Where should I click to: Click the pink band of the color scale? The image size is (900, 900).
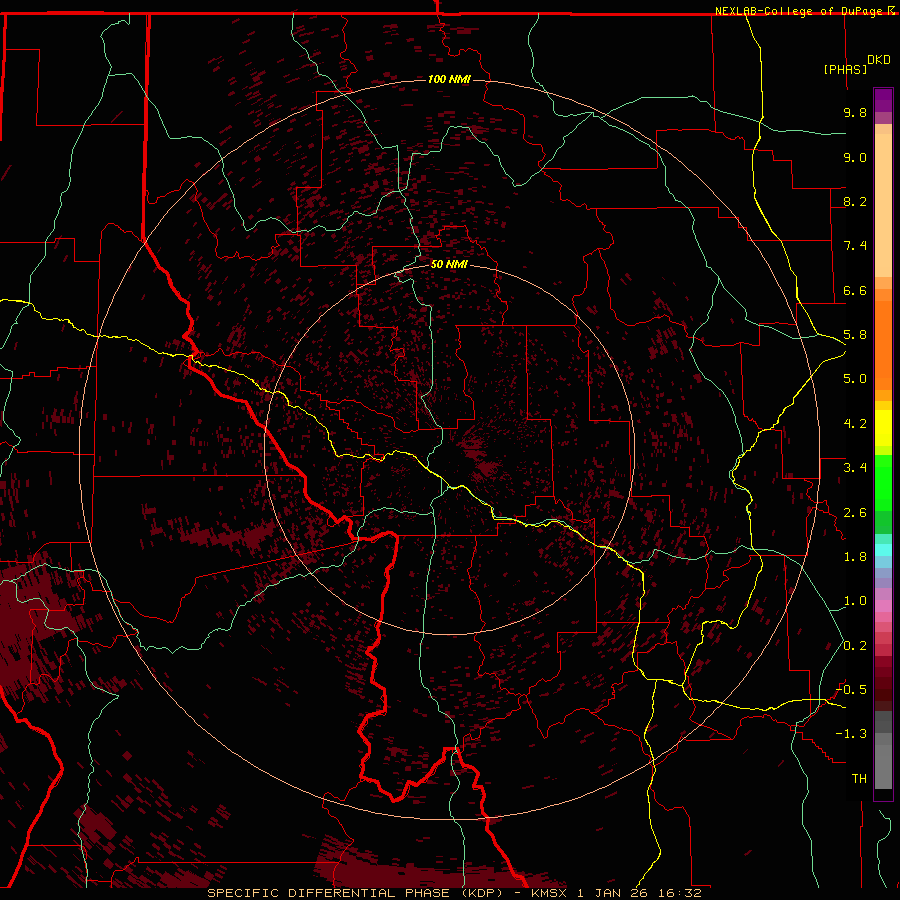[883, 606]
